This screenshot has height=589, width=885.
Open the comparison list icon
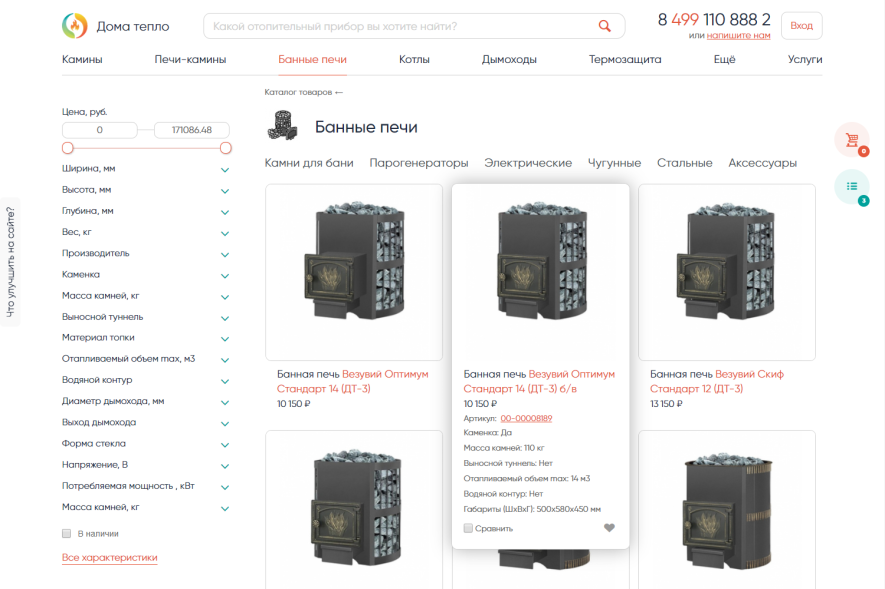[x=852, y=186]
